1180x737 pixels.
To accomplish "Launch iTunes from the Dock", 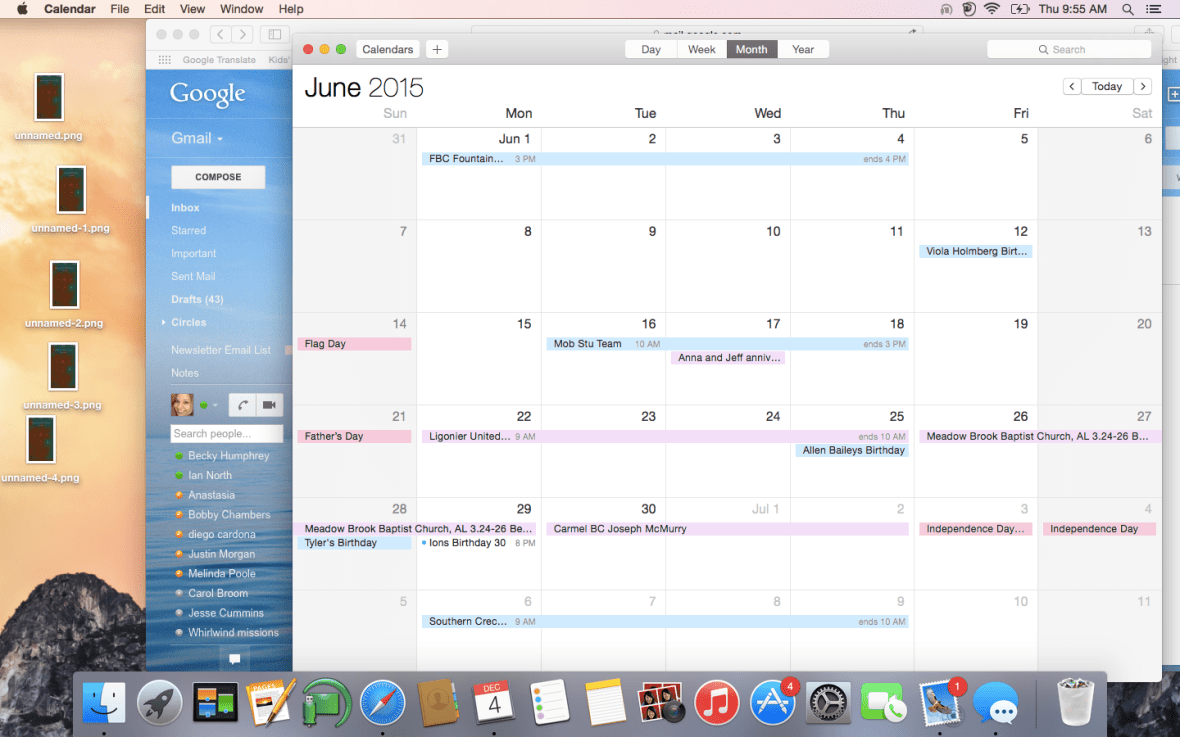I will pyautogui.click(x=718, y=702).
